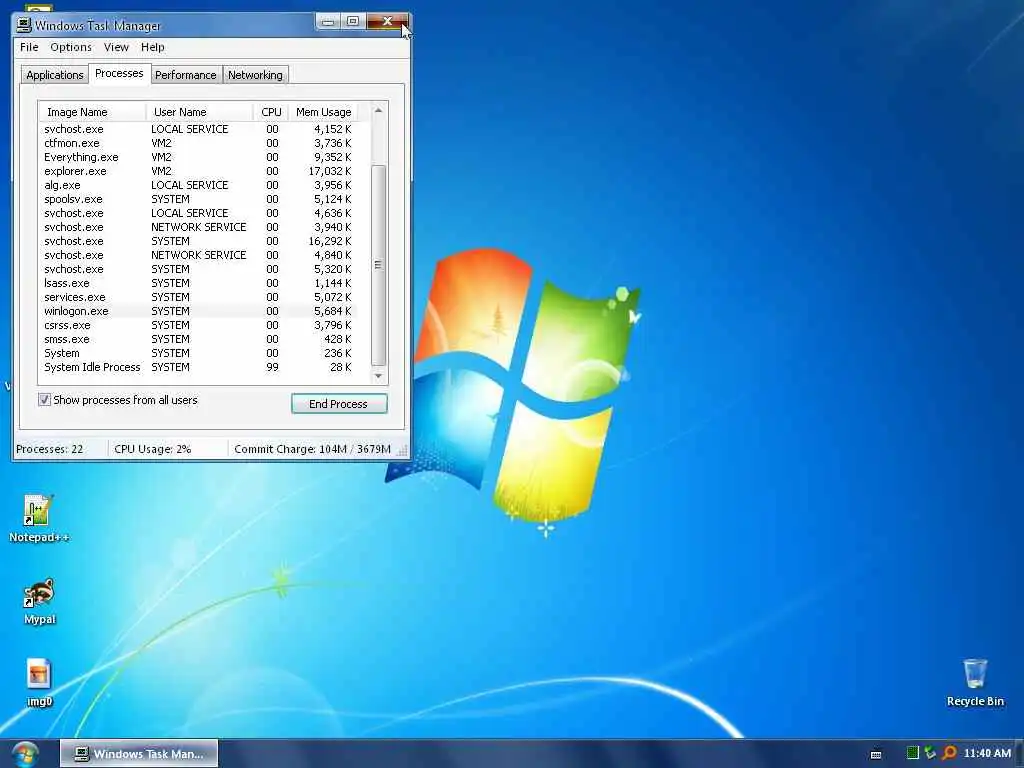Select the lsass.exe process row

pos(198,283)
